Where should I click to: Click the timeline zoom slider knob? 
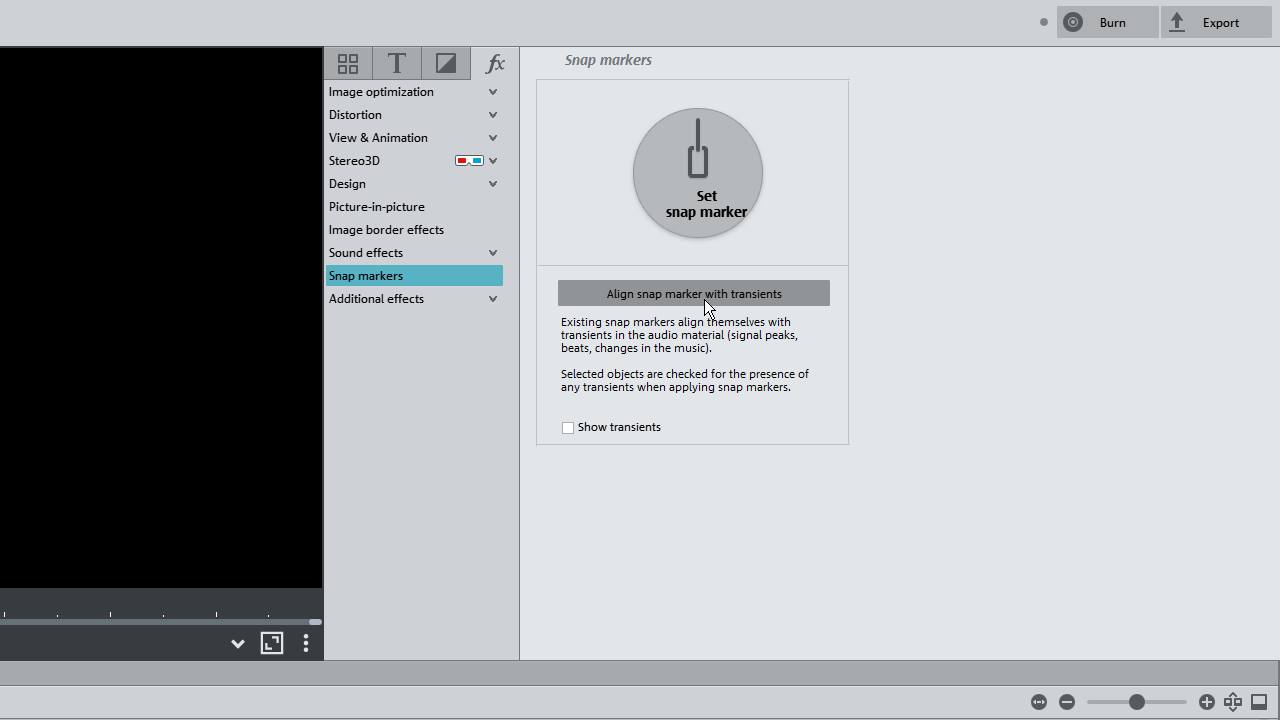tap(1137, 702)
